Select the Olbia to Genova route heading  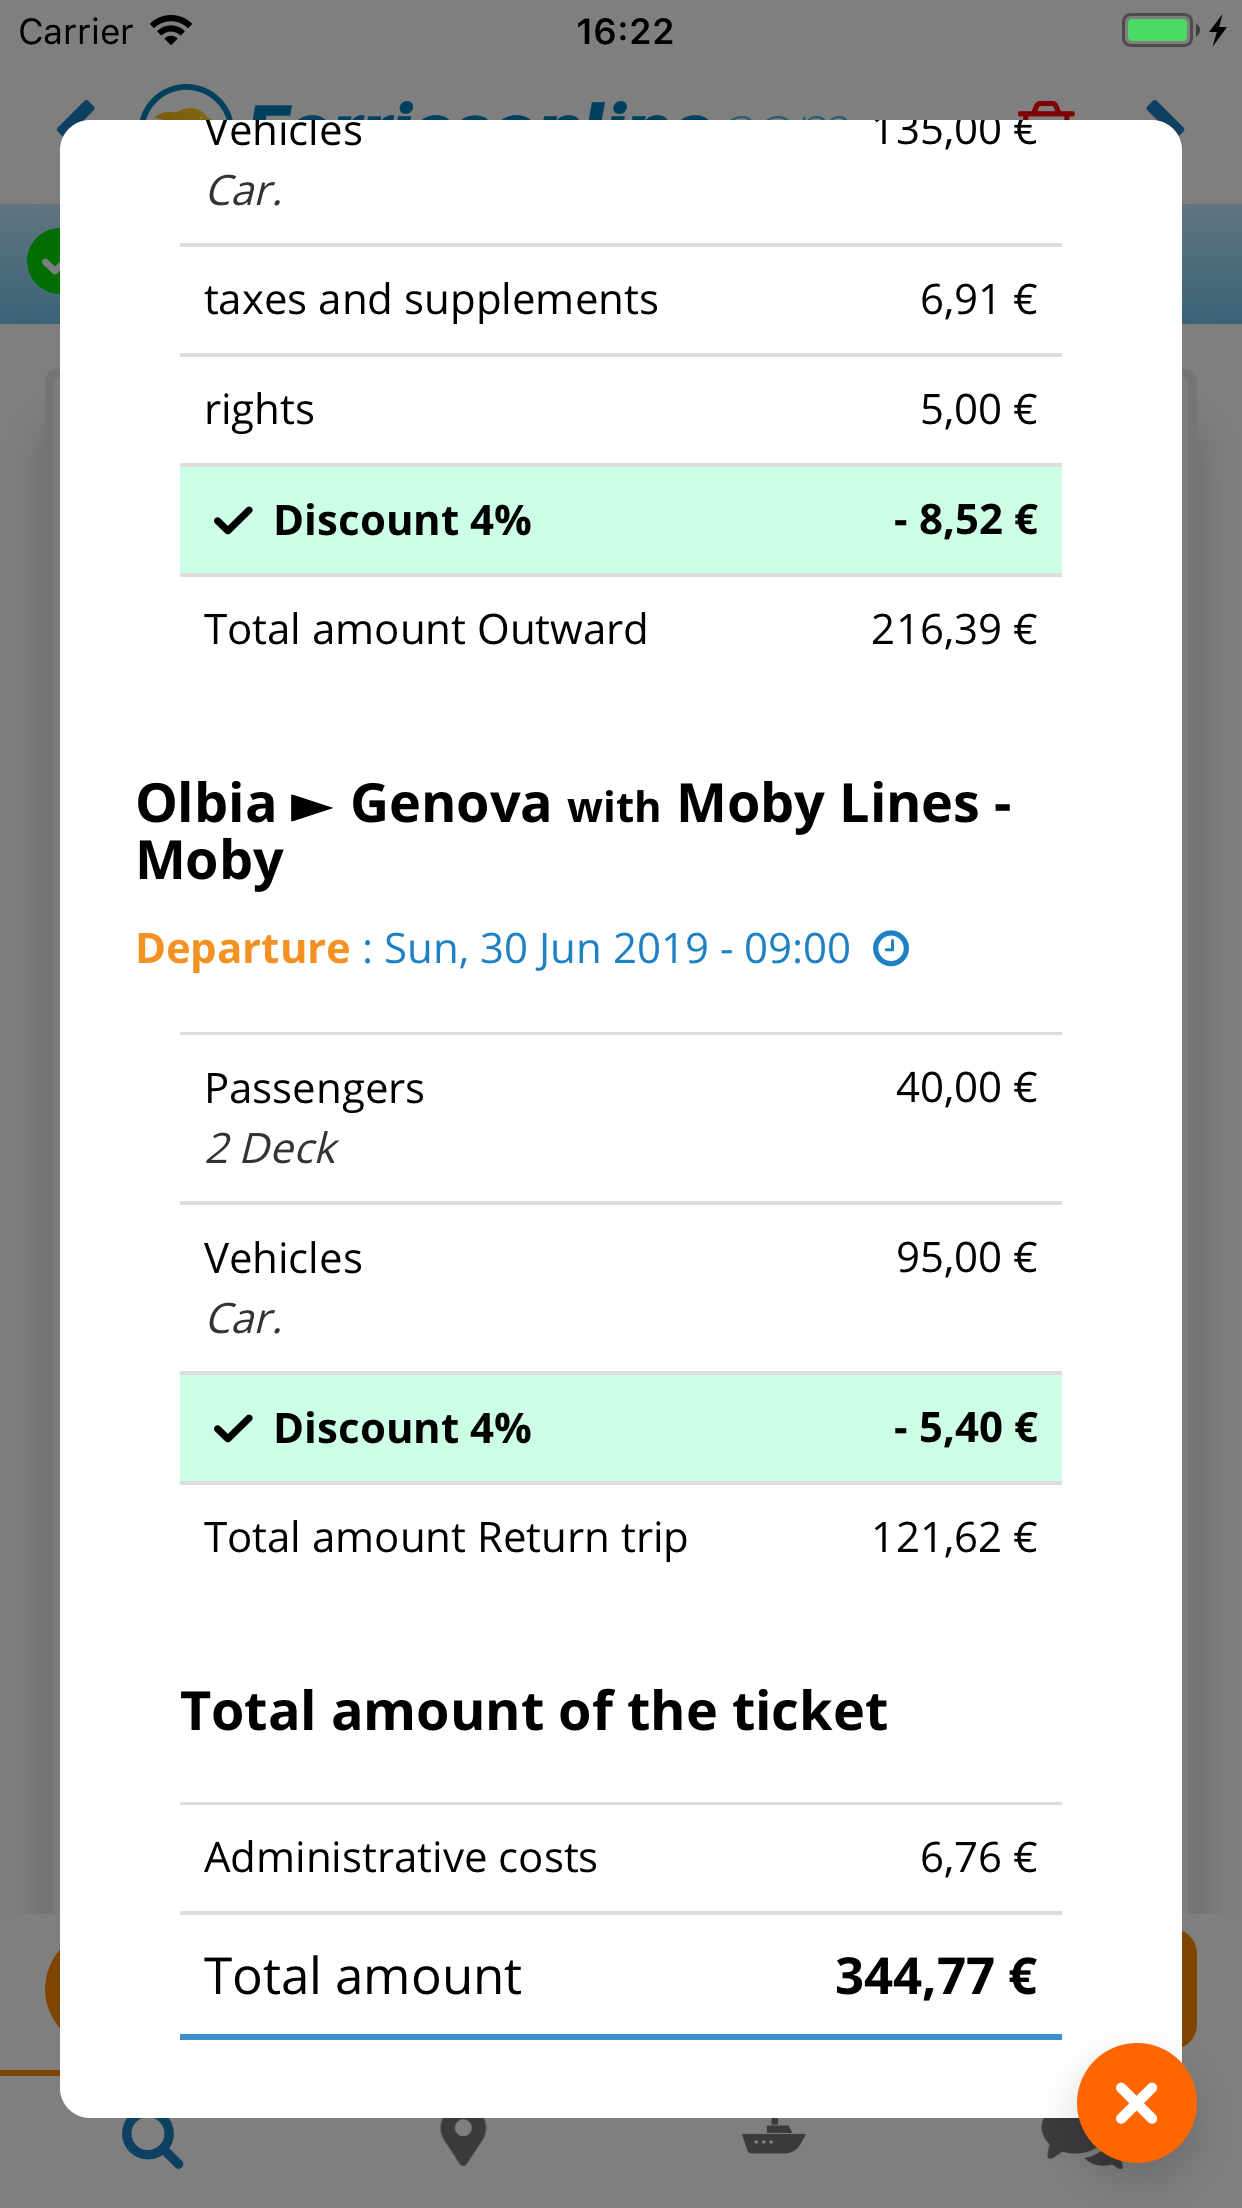(x=574, y=831)
